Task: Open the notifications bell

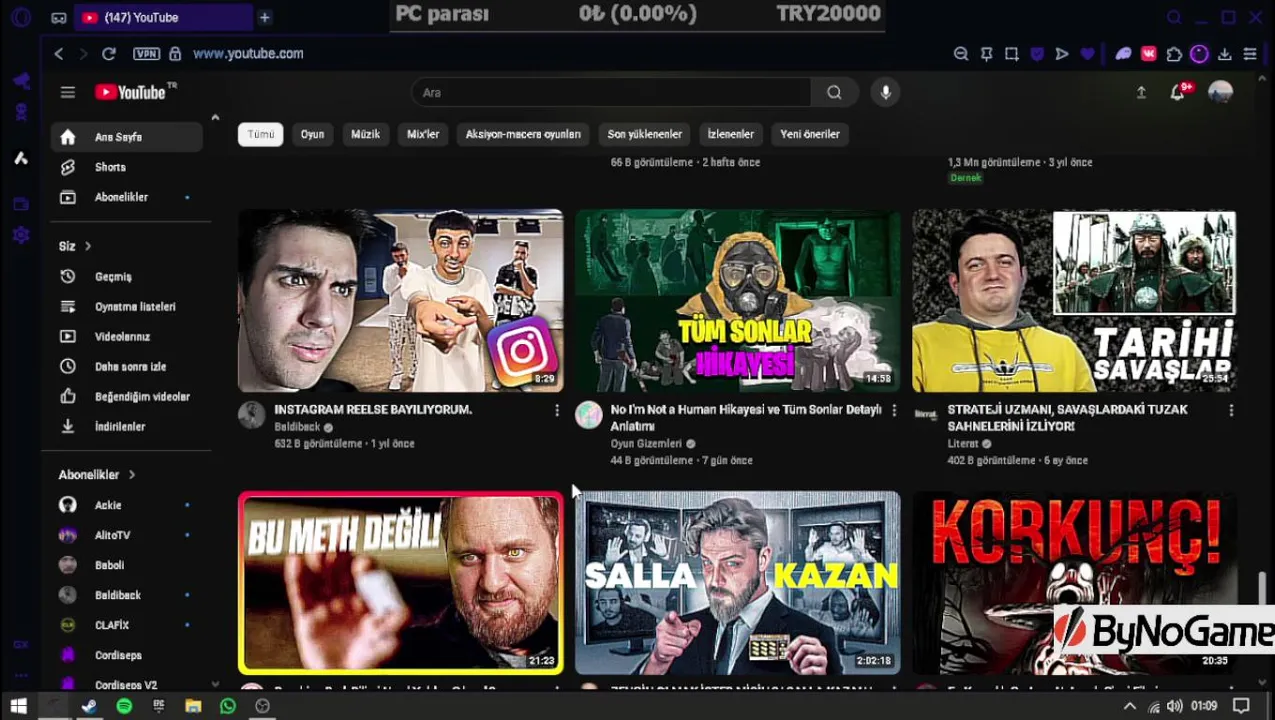Action: tap(1179, 92)
